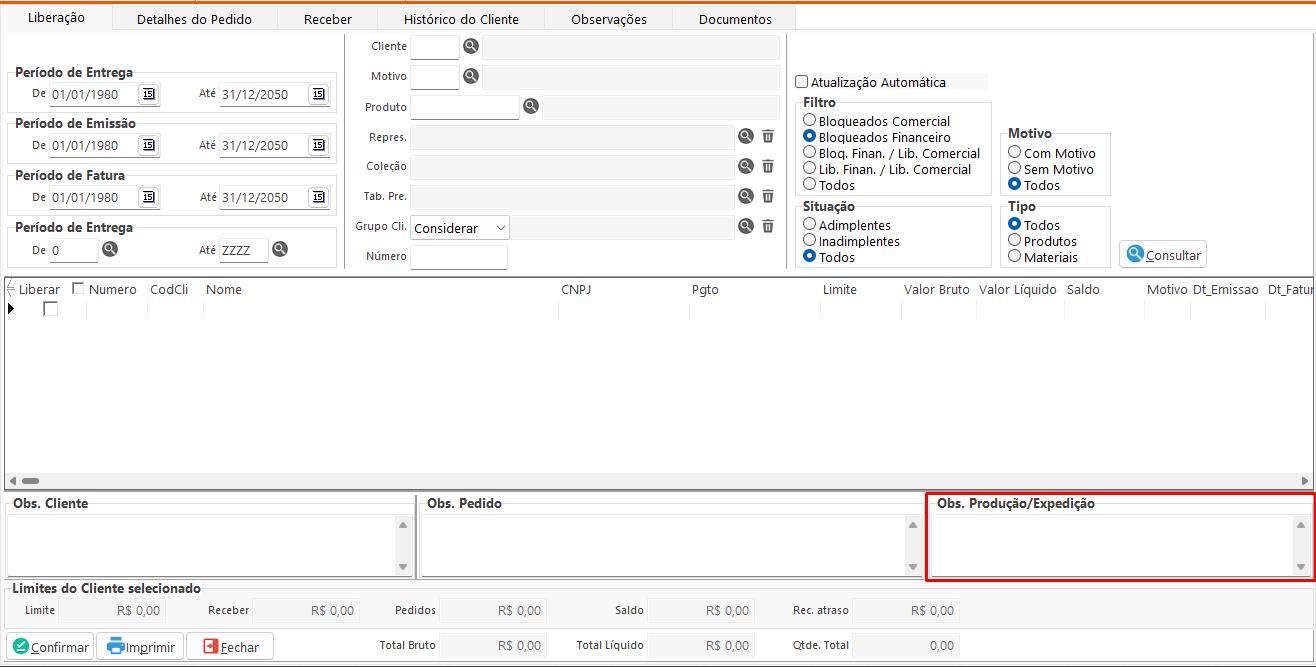Clear the Repres. field with trash icon

click(x=768, y=136)
